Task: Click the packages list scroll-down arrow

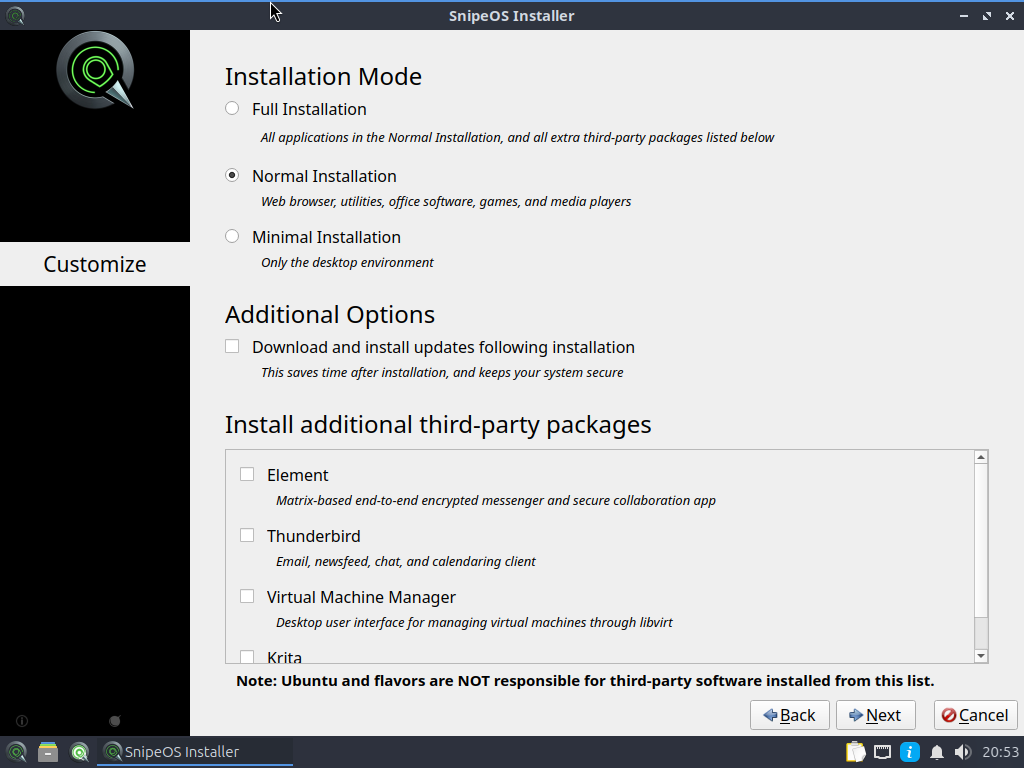Action: pos(980,656)
